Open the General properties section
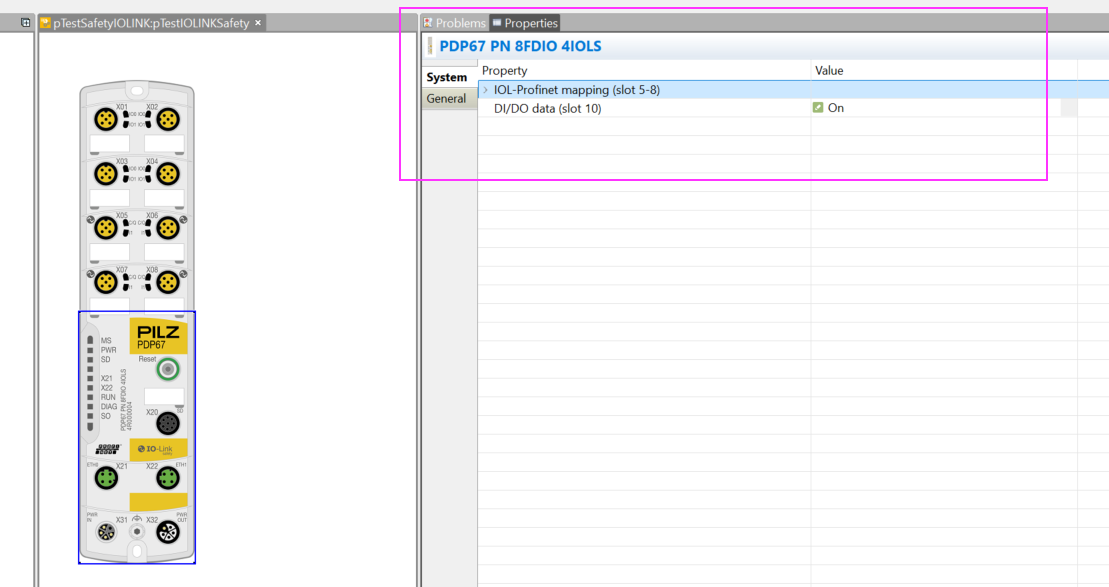 (x=449, y=98)
